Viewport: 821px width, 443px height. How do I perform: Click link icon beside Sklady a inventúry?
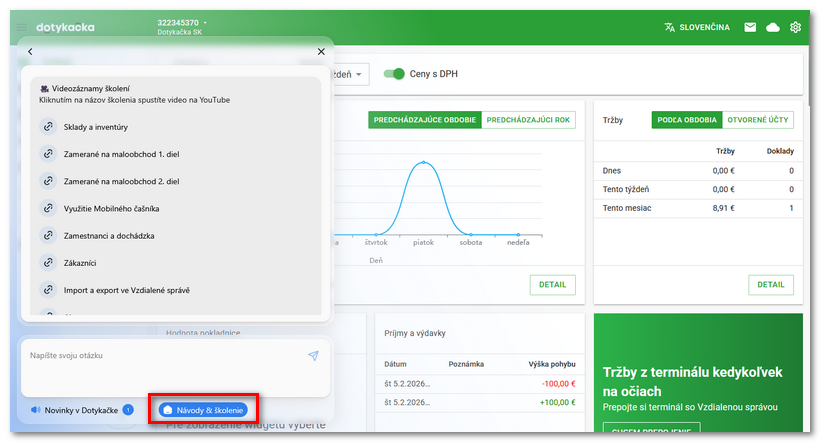point(48,127)
